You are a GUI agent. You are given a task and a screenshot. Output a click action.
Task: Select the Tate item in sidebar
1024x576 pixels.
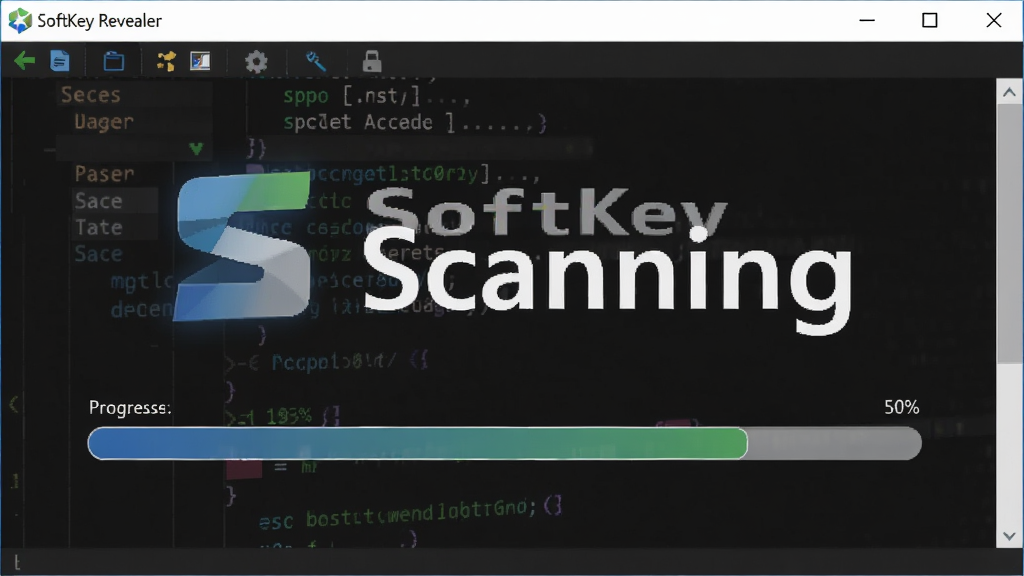[99, 227]
